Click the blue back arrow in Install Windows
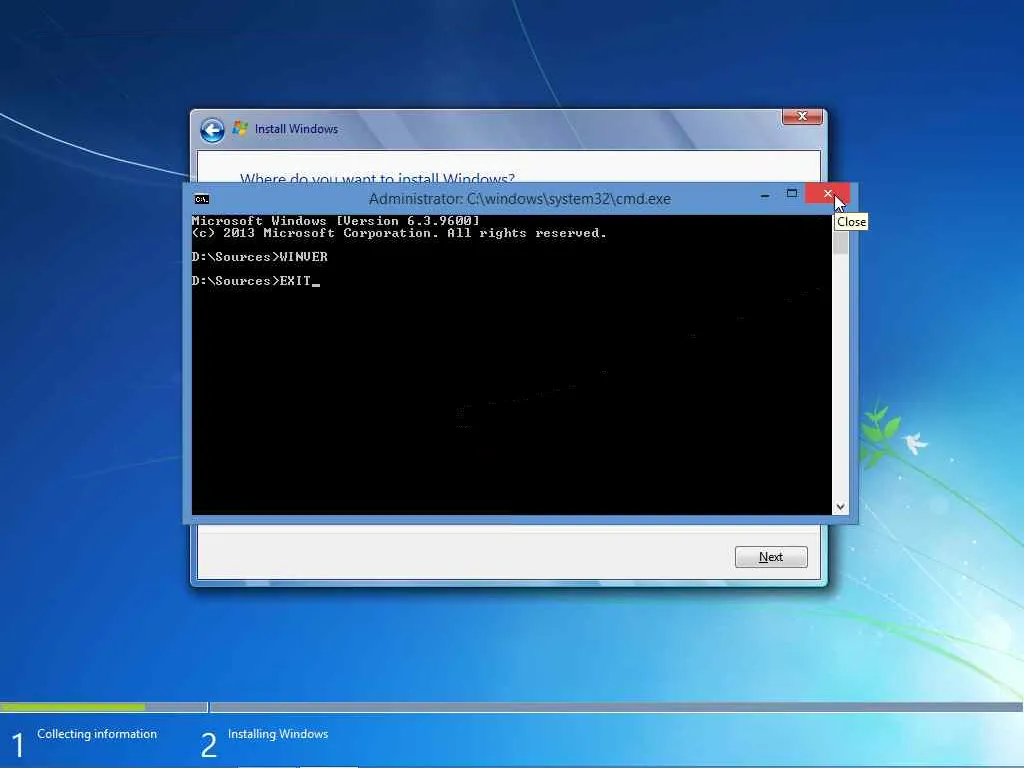 (x=212, y=130)
